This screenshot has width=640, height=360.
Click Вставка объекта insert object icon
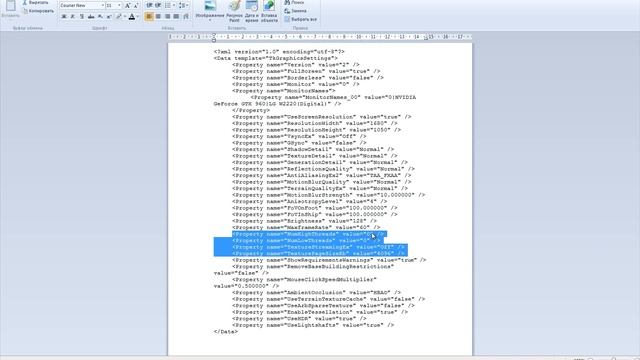pyautogui.click(x=269, y=11)
